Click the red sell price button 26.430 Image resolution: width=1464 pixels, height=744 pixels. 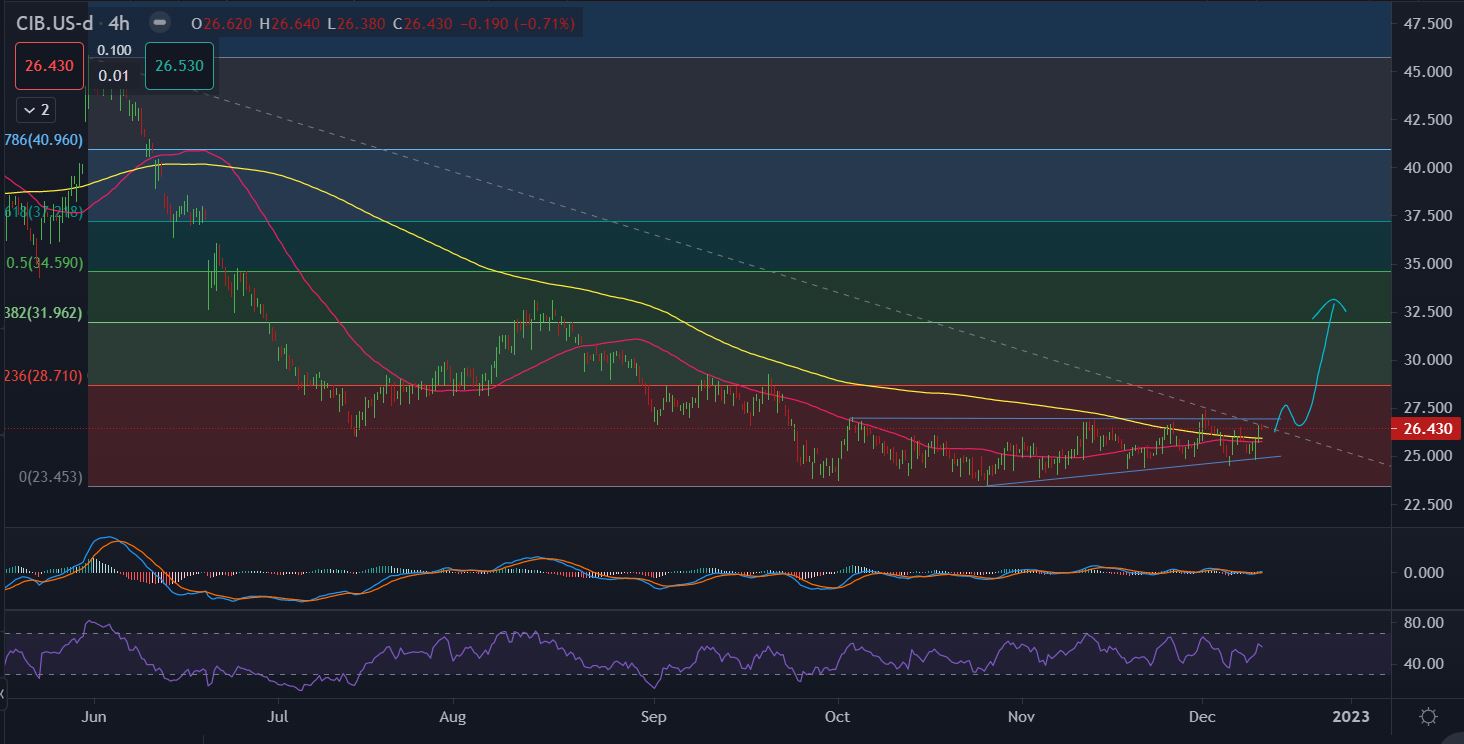click(x=49, y=66)
